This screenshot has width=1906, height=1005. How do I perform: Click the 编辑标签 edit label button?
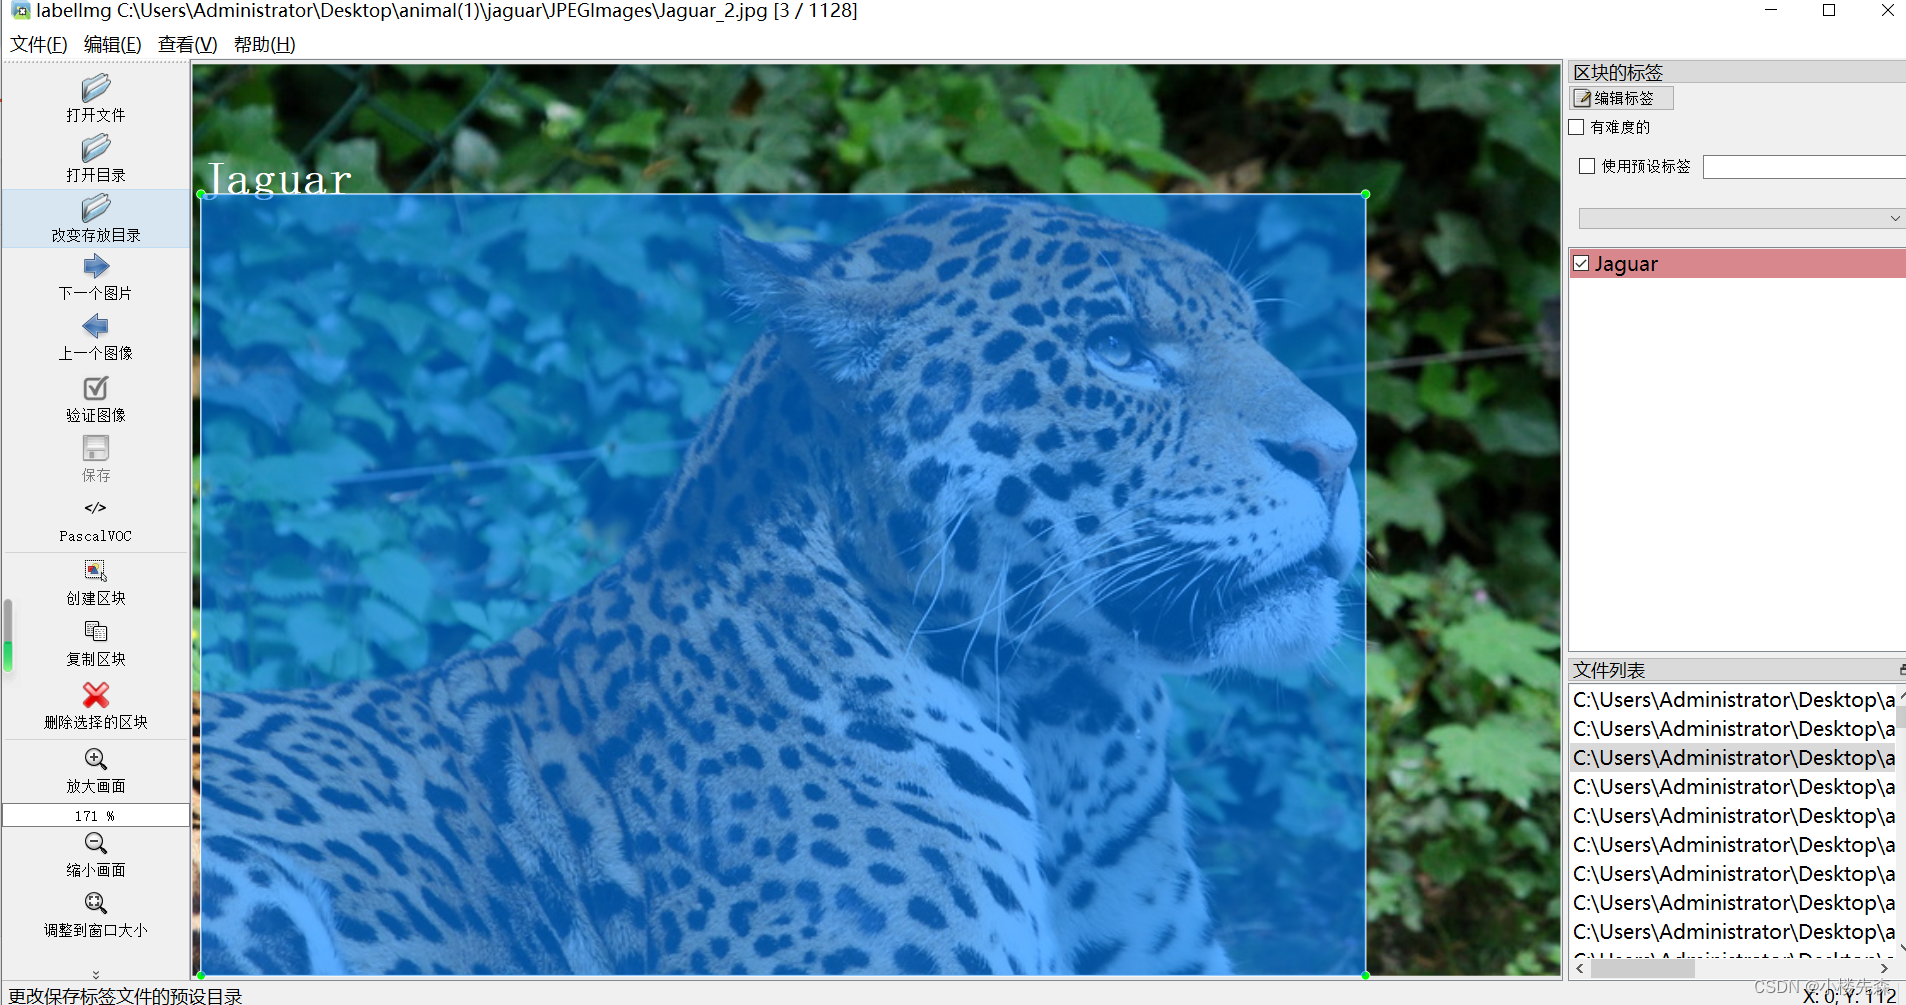[1622, 98]
